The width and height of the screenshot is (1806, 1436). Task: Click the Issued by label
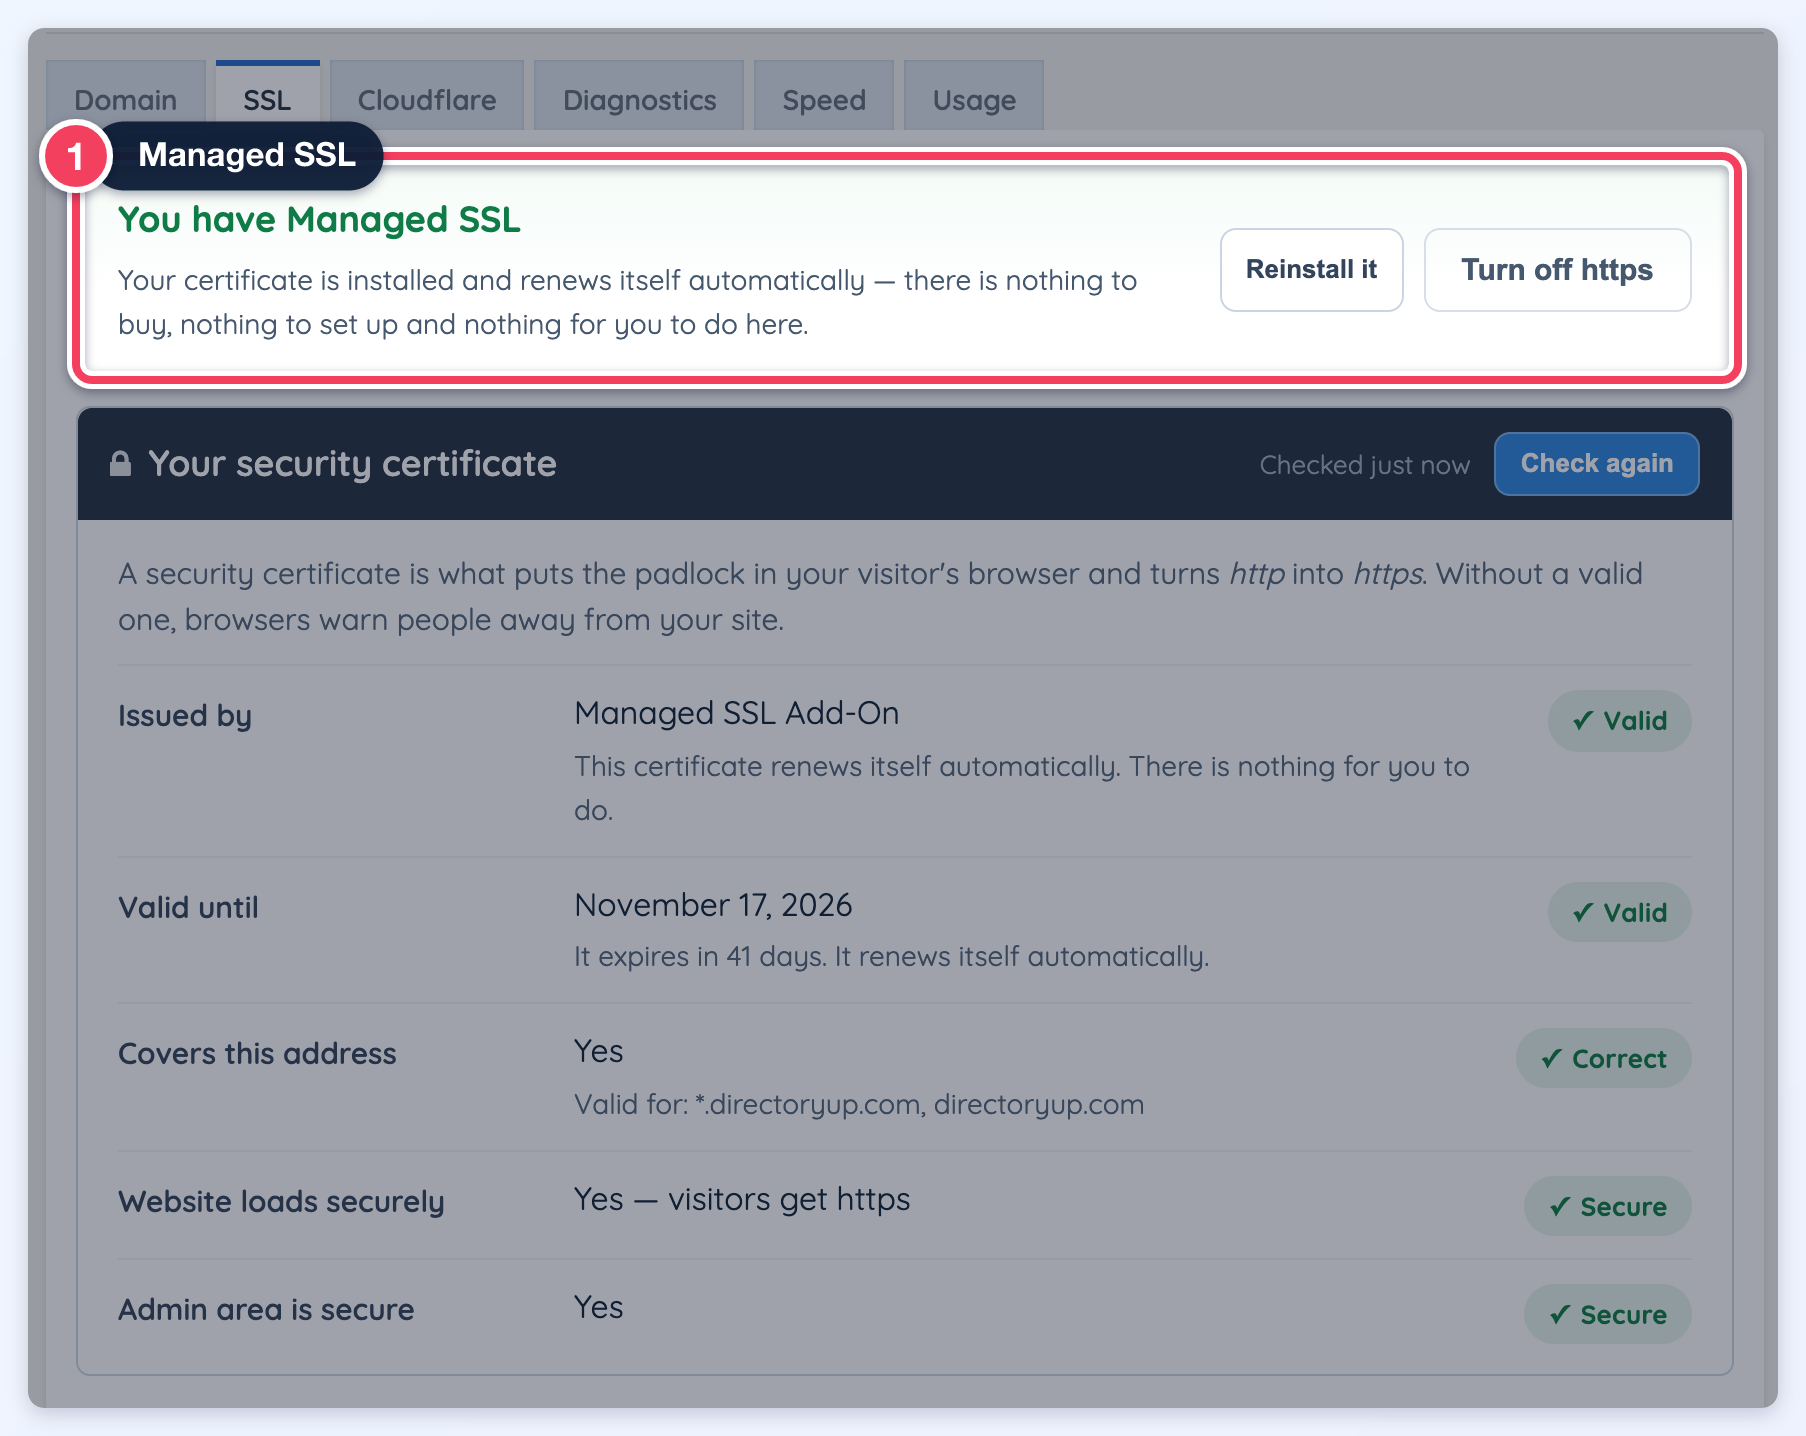click(x=185, y=717)
